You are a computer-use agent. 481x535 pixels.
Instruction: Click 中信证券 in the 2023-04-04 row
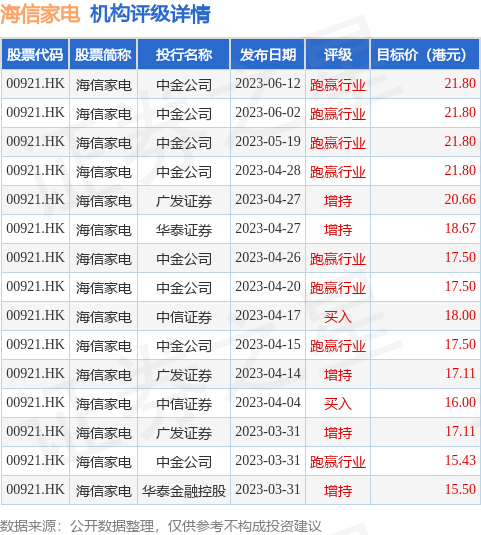[184, 404]
